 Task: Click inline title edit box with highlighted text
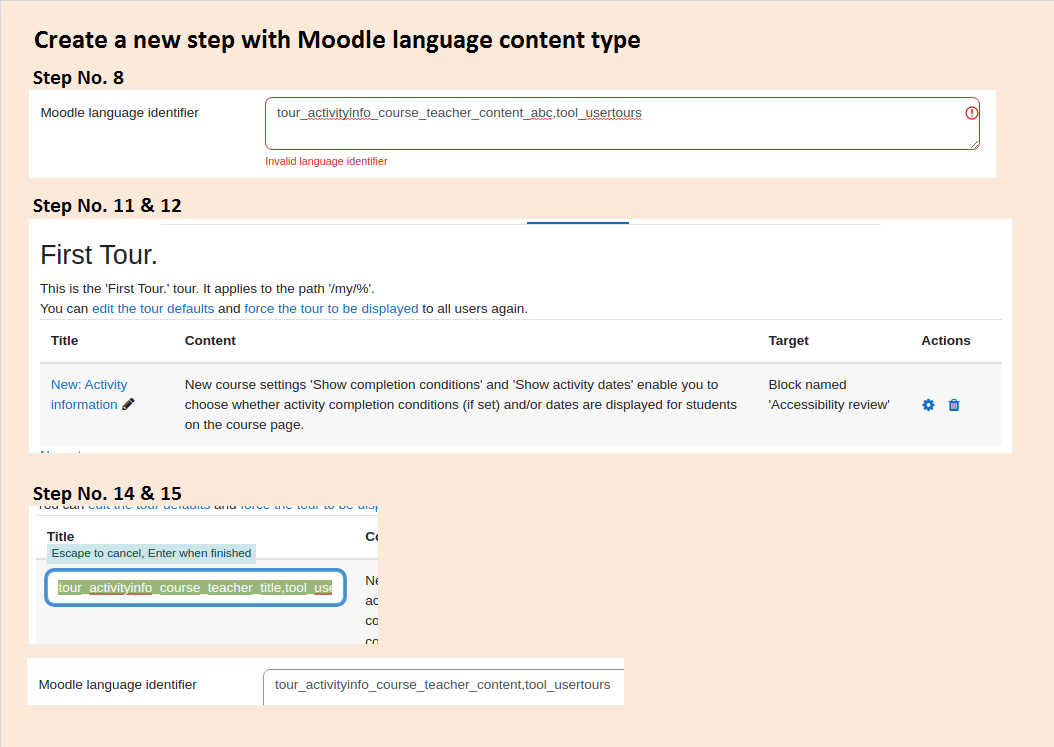196,588
